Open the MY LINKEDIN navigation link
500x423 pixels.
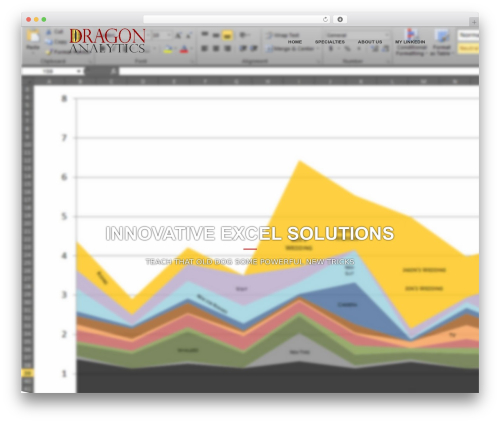click(410, 42)
